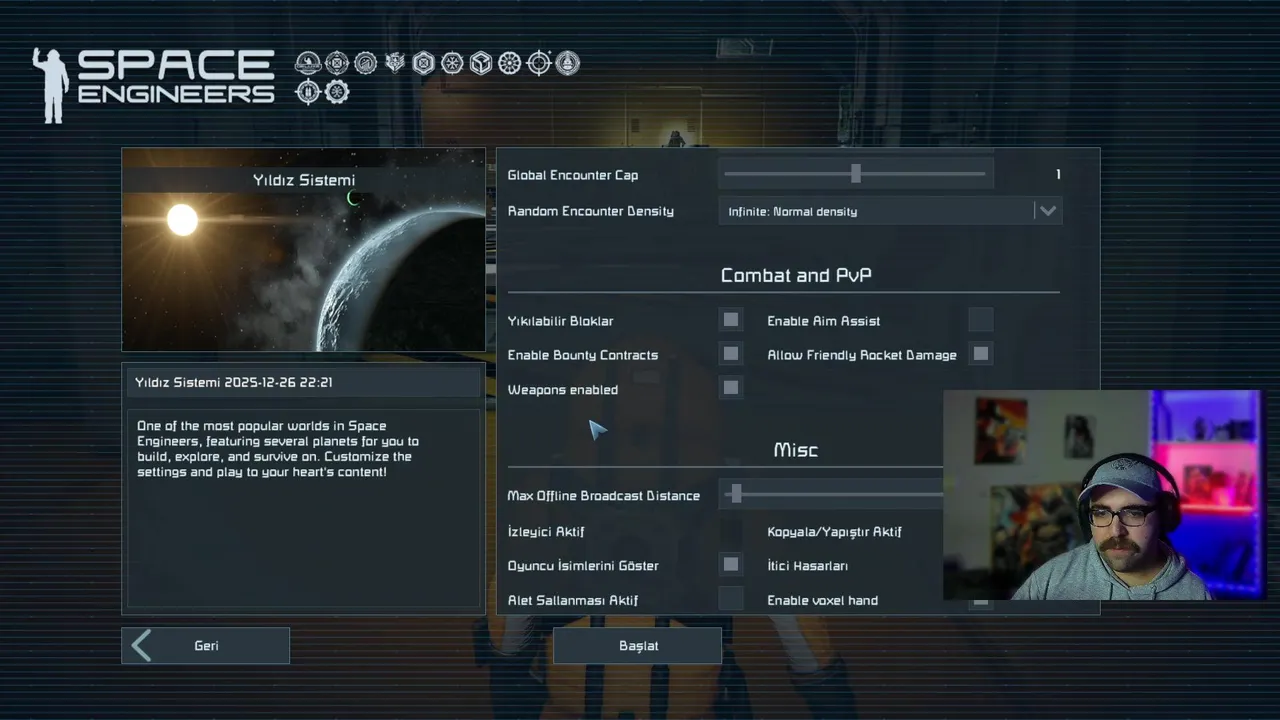The image size is (1280, 720).
Task: Click the Başlat start button
Action: pyautogui.click(x=638, y=646)
